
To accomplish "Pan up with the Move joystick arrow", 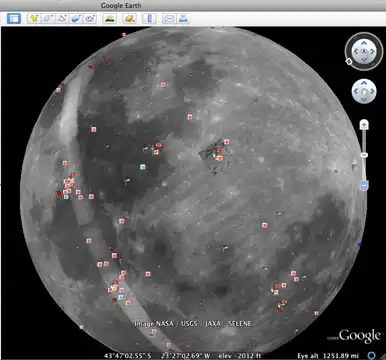I will (x=364, y=83).
